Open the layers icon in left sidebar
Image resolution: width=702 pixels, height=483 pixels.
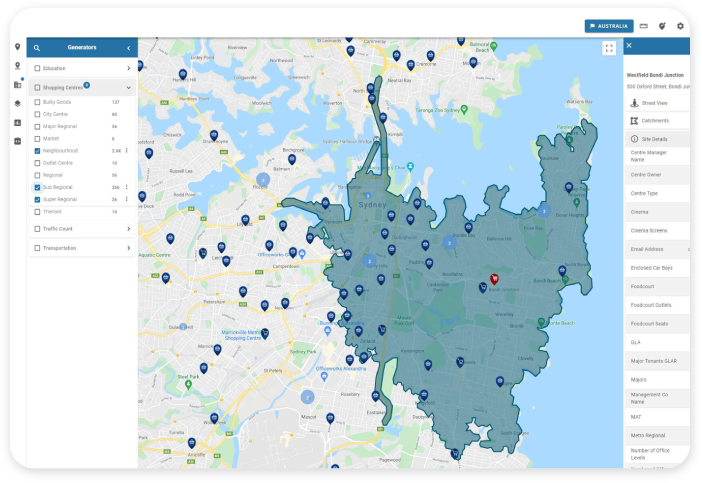point(17,103)
